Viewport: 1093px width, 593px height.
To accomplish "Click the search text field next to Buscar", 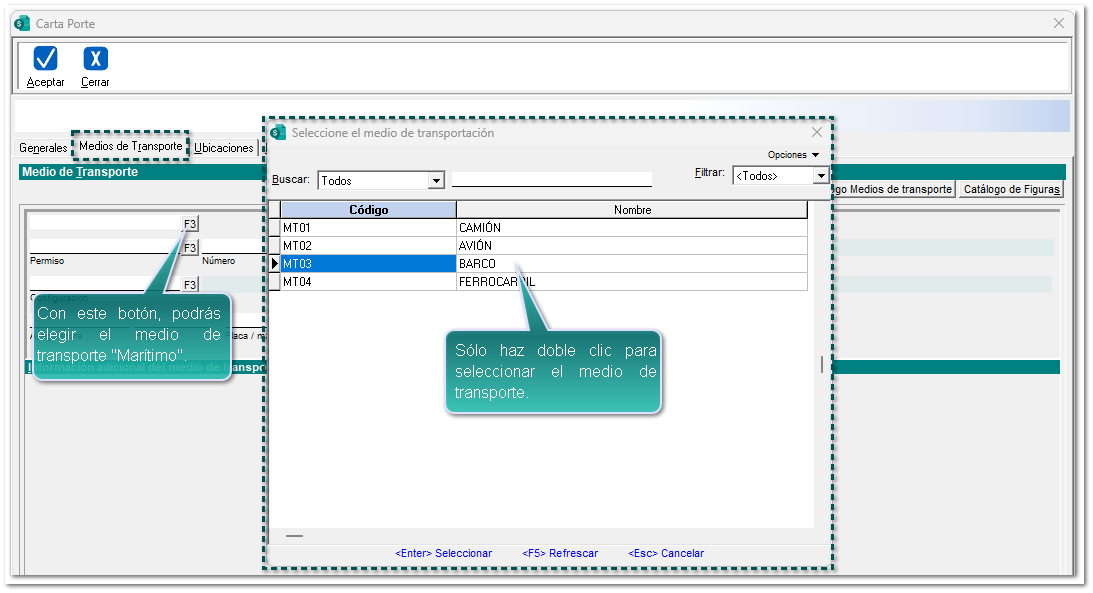I will coord(551,180).
